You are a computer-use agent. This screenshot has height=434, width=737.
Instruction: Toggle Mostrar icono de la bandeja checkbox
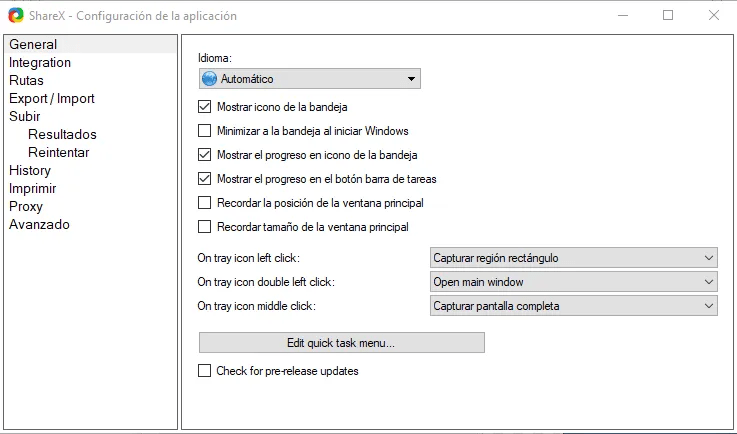pos(205,107)
